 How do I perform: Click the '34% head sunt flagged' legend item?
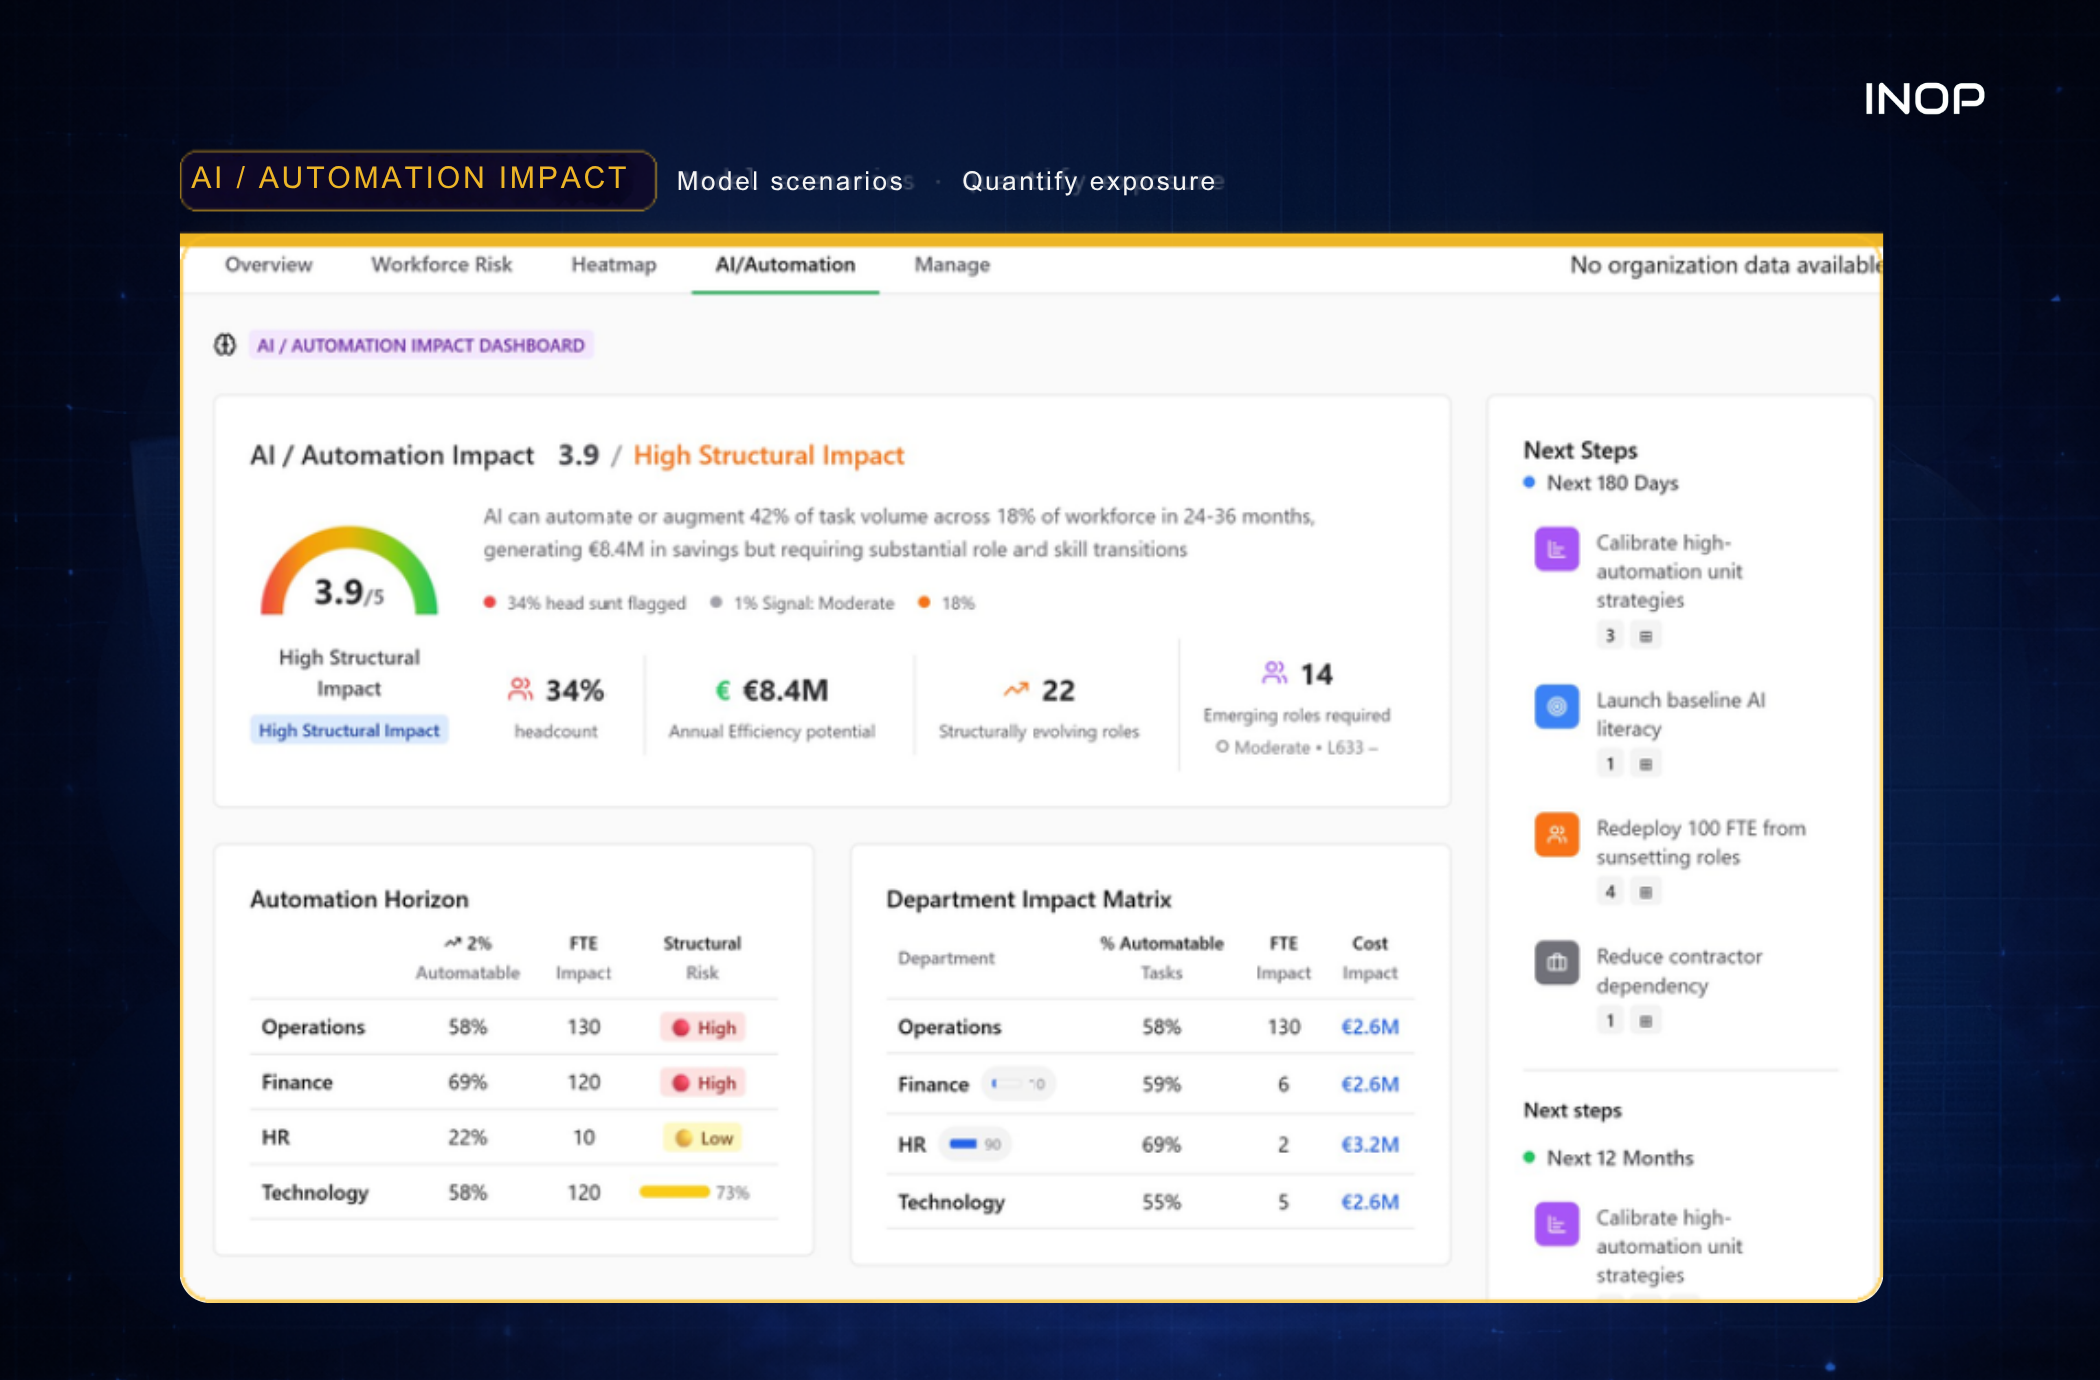(x=585, y=603)
